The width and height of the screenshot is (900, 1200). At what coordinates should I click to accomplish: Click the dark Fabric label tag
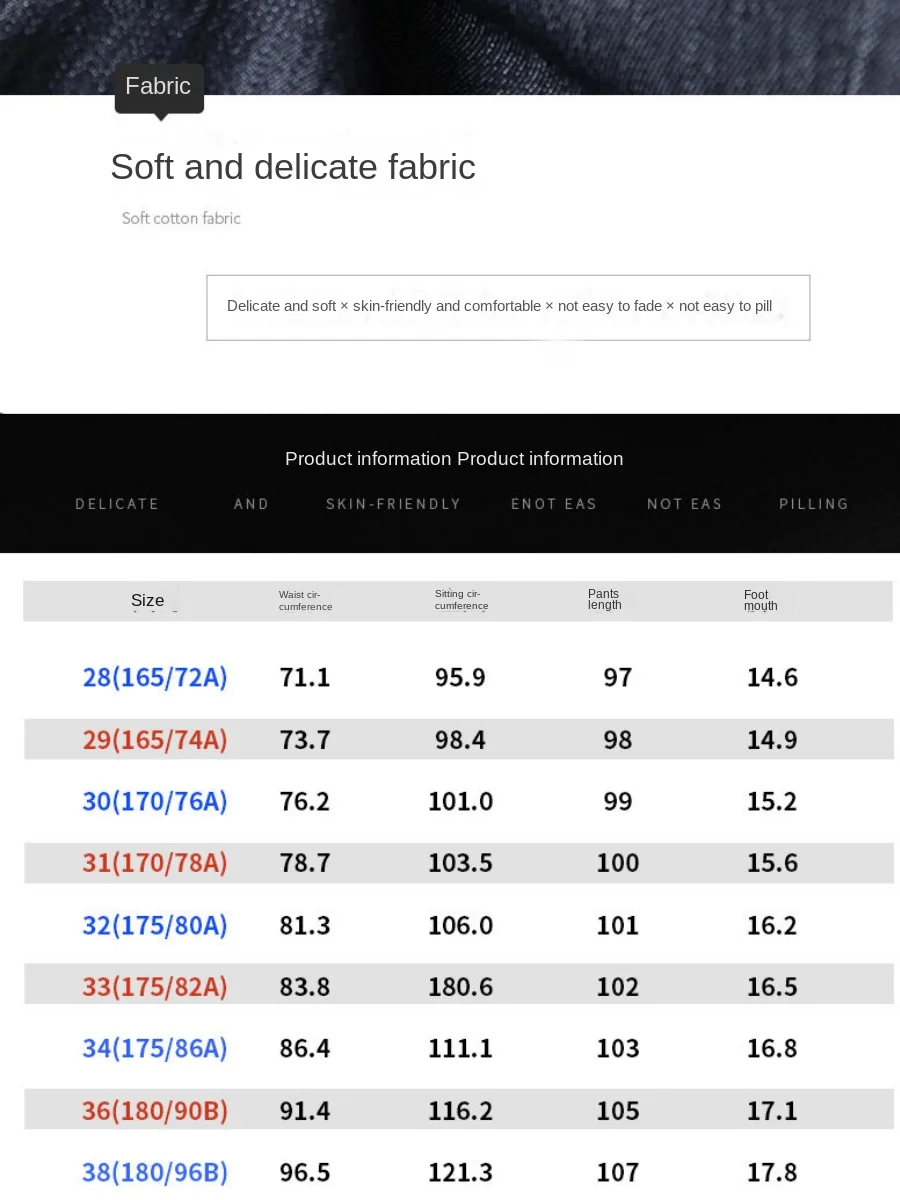[159, 88]
